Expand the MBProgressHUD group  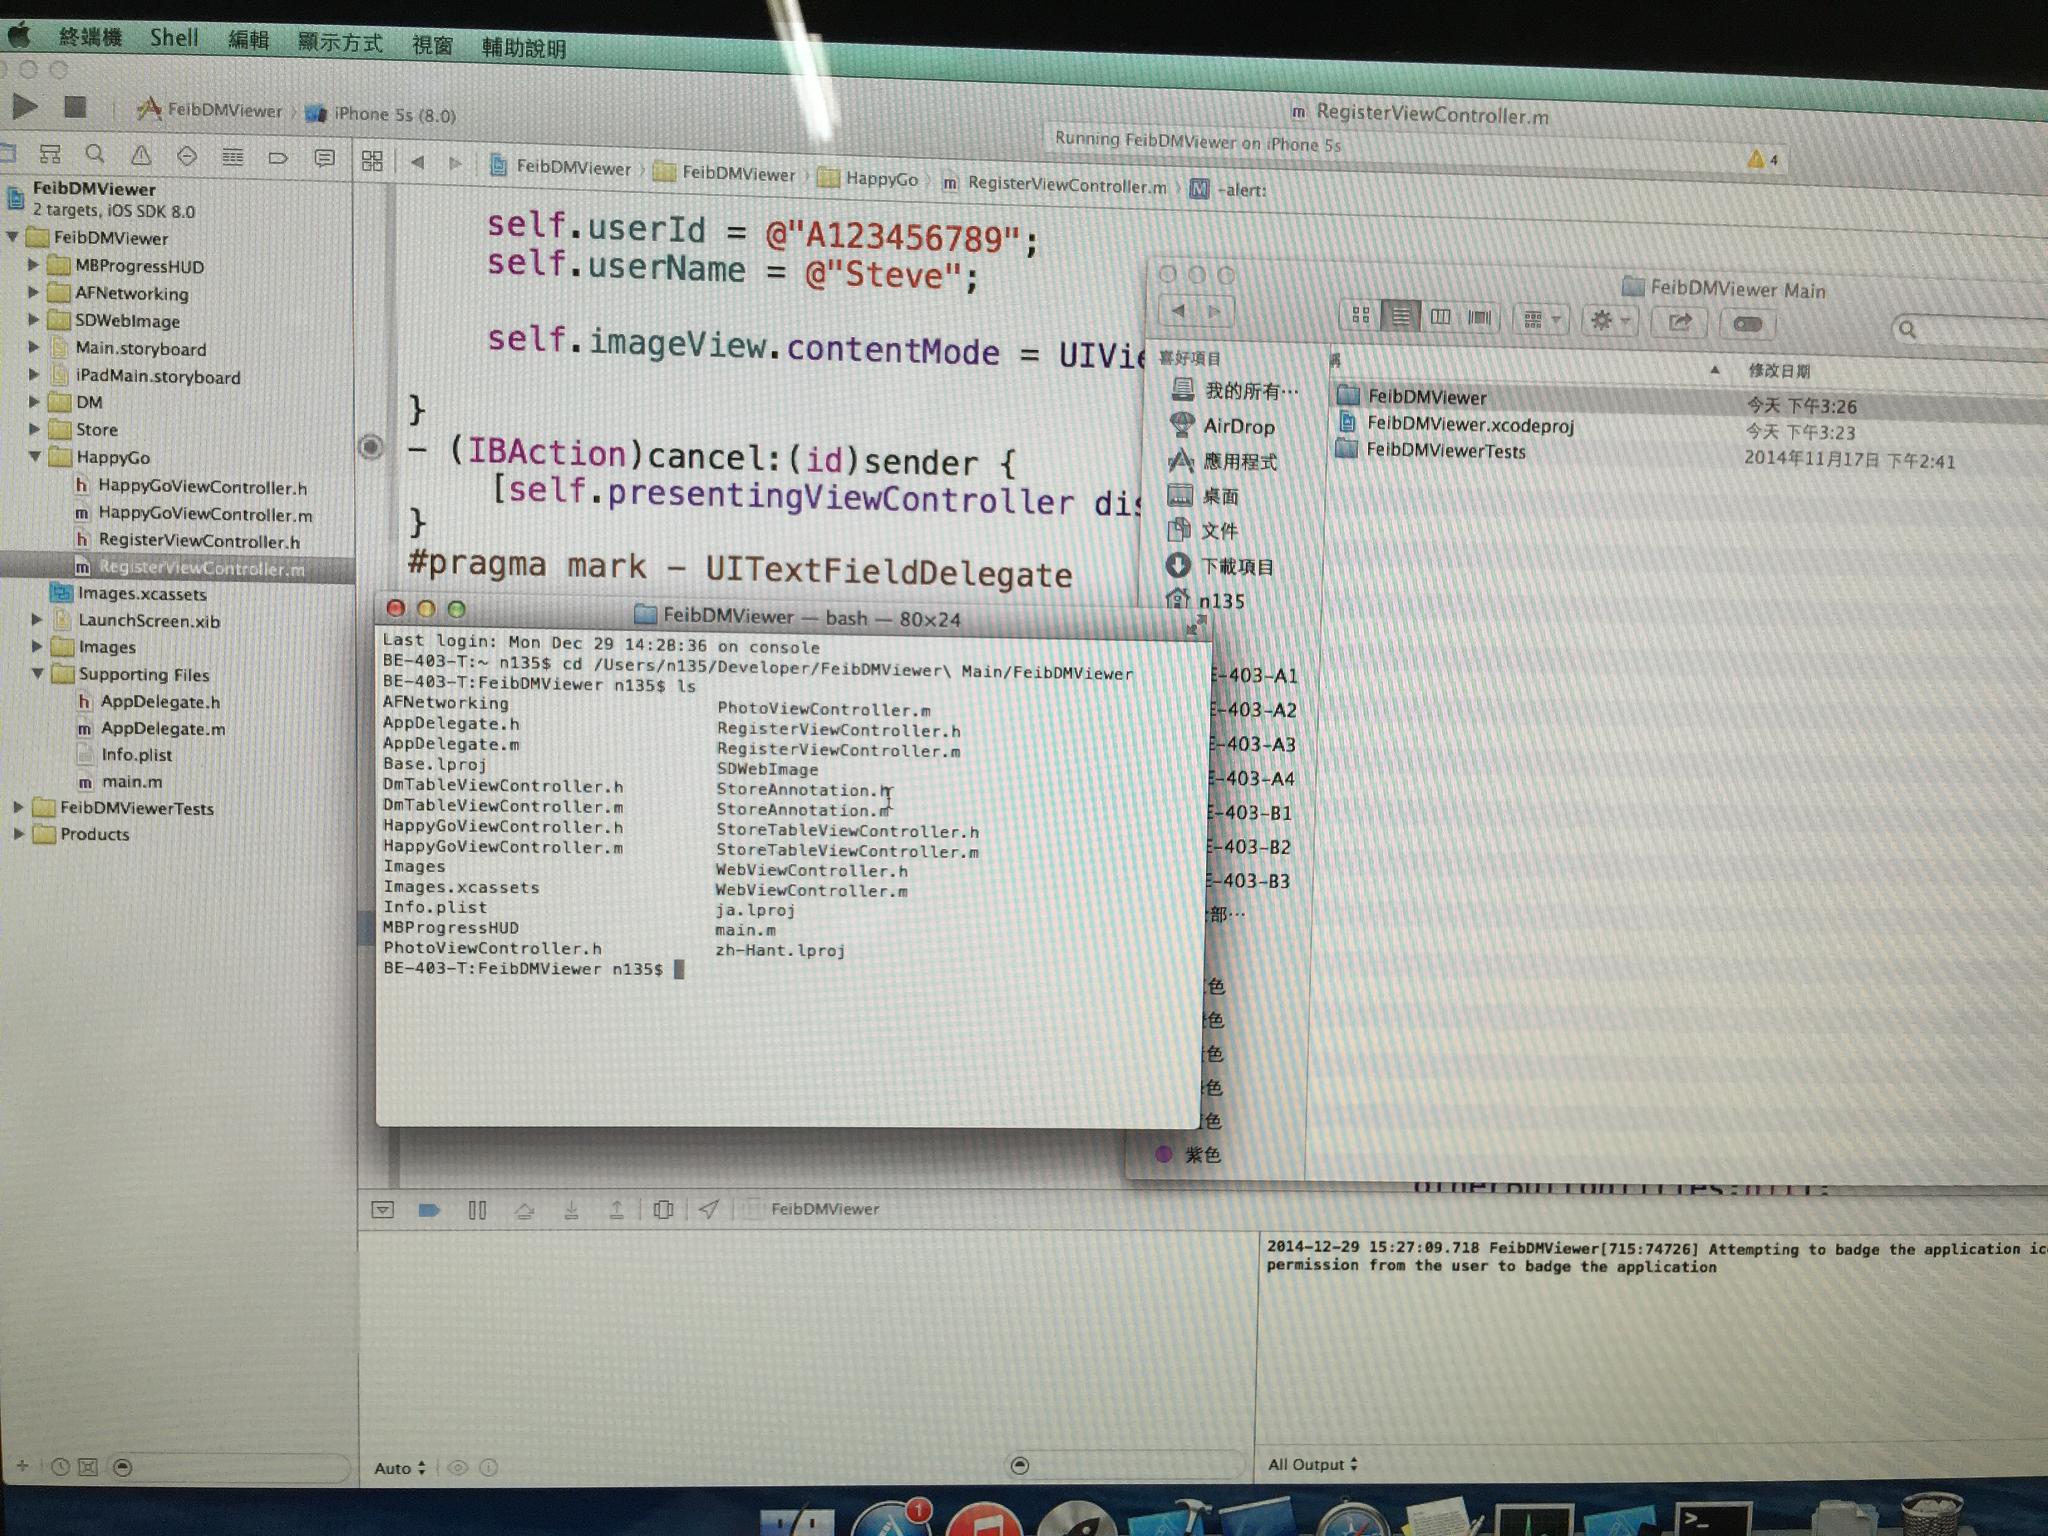click(x=34, y=265)
